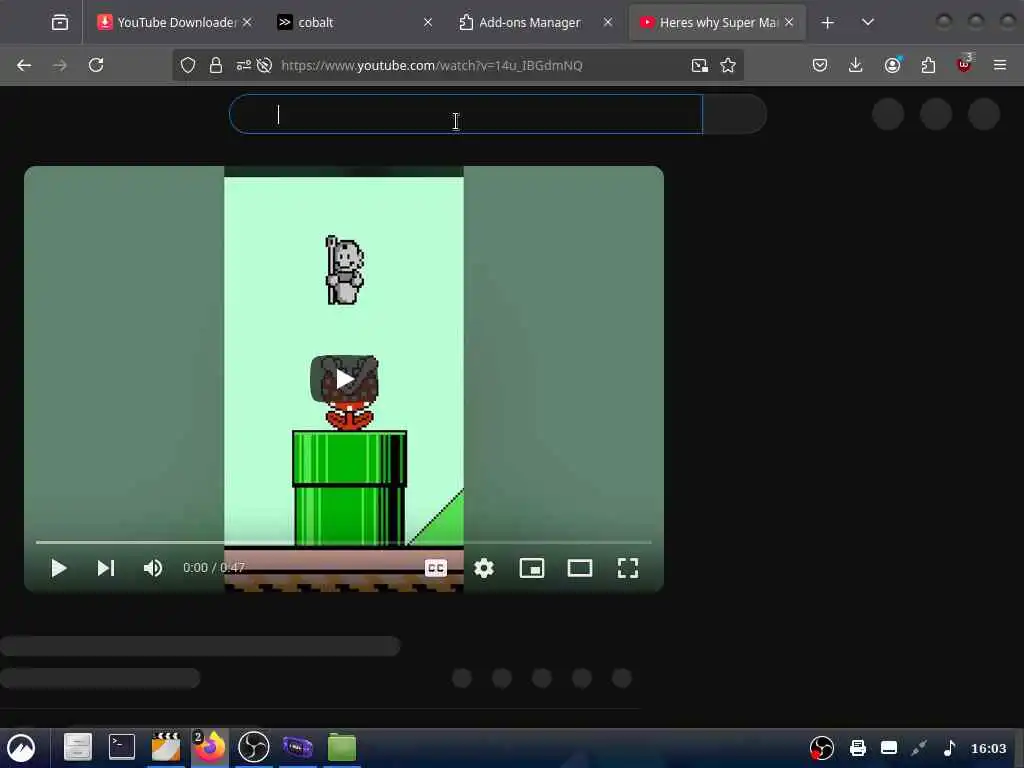Screen dimensions: 1024x768
Task: Open a new browser tab
Action: [827, 22]
